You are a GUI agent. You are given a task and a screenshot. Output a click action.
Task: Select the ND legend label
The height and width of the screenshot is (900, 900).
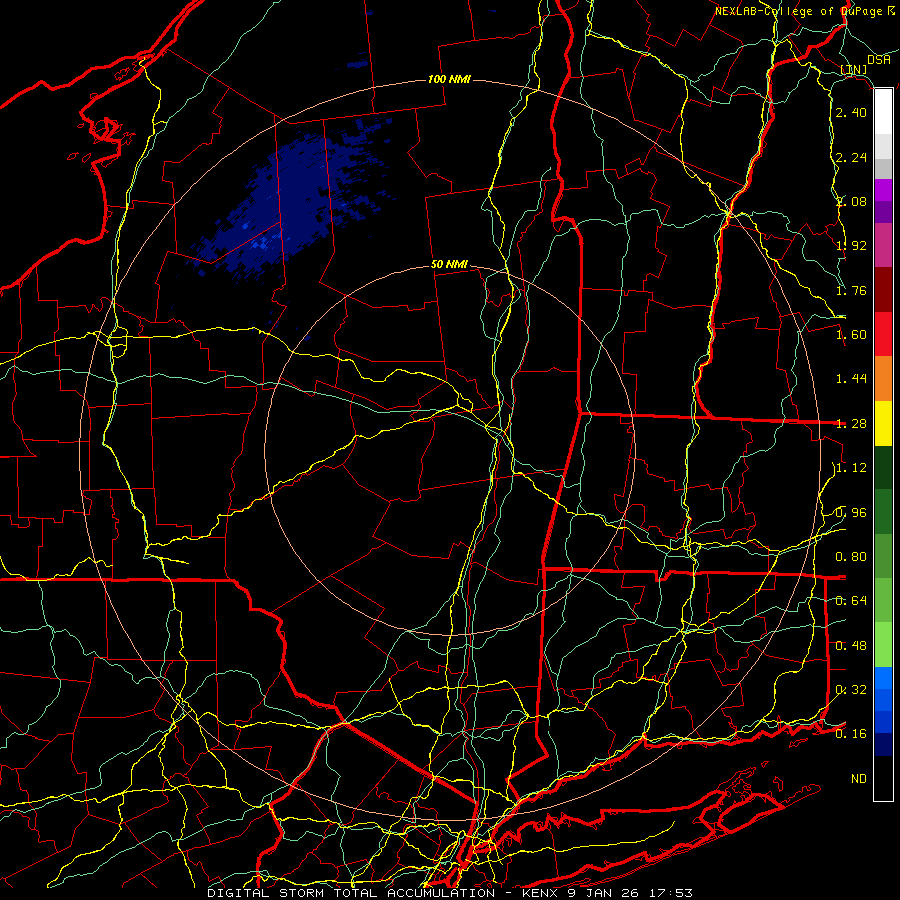click(x=859, y=779)
